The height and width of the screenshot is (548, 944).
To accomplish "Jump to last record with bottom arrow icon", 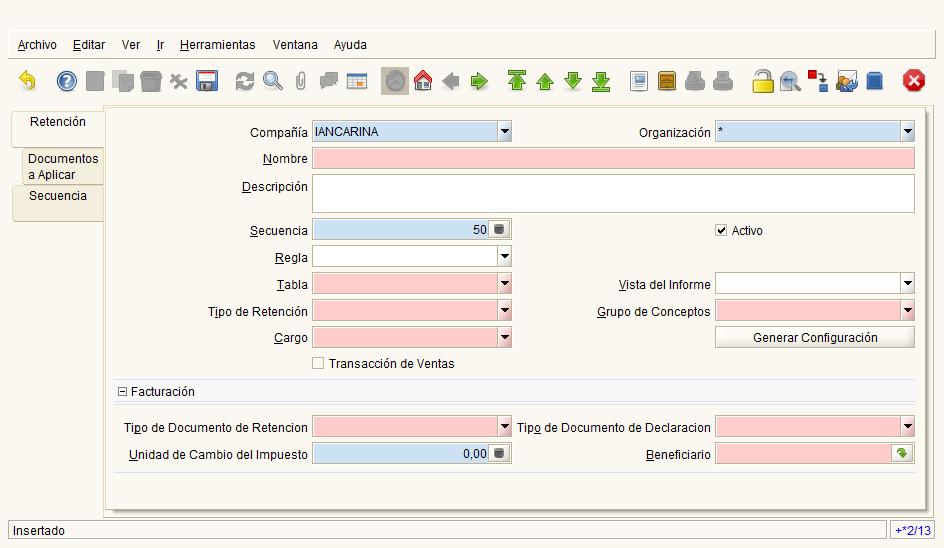I will (x=601, y=81).
